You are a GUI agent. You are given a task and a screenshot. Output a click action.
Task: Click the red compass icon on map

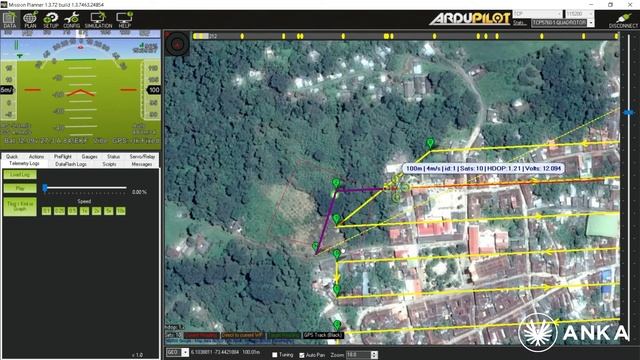click(x=177, y=44)
